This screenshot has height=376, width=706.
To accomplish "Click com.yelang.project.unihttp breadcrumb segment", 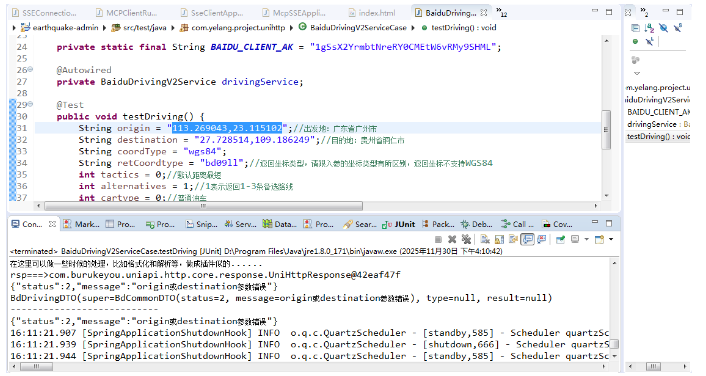I will coord(238,28).
